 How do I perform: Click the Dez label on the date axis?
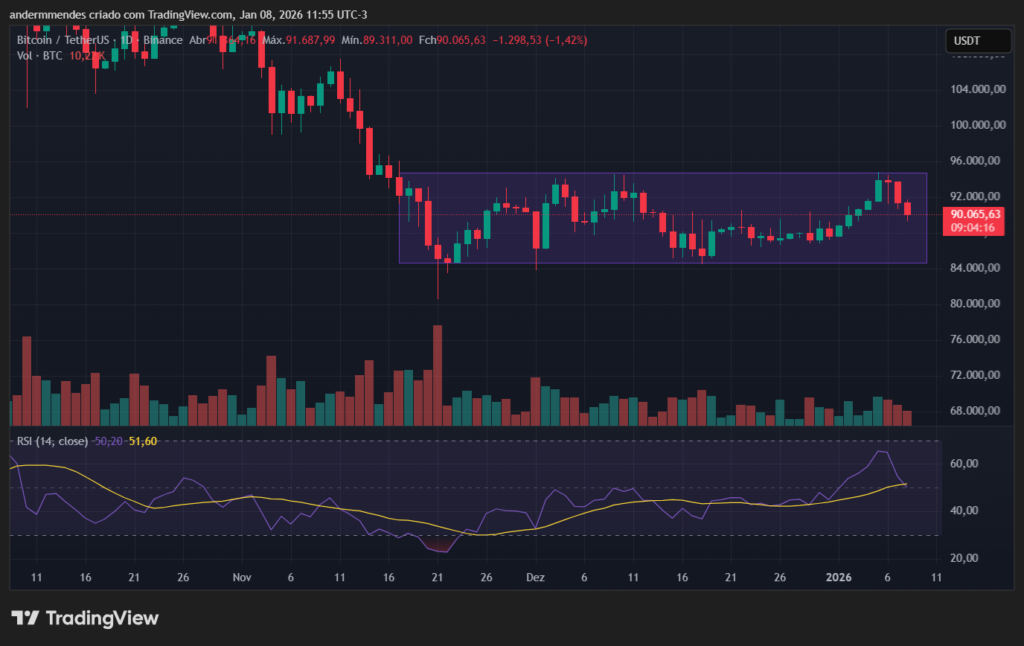535,578
